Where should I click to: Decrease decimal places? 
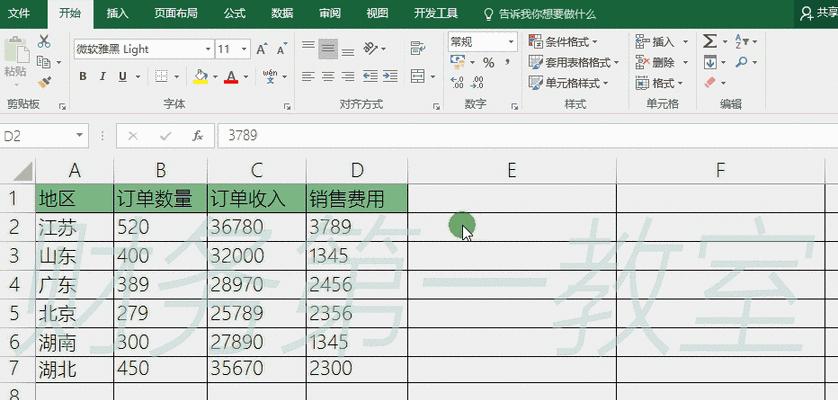478,82
